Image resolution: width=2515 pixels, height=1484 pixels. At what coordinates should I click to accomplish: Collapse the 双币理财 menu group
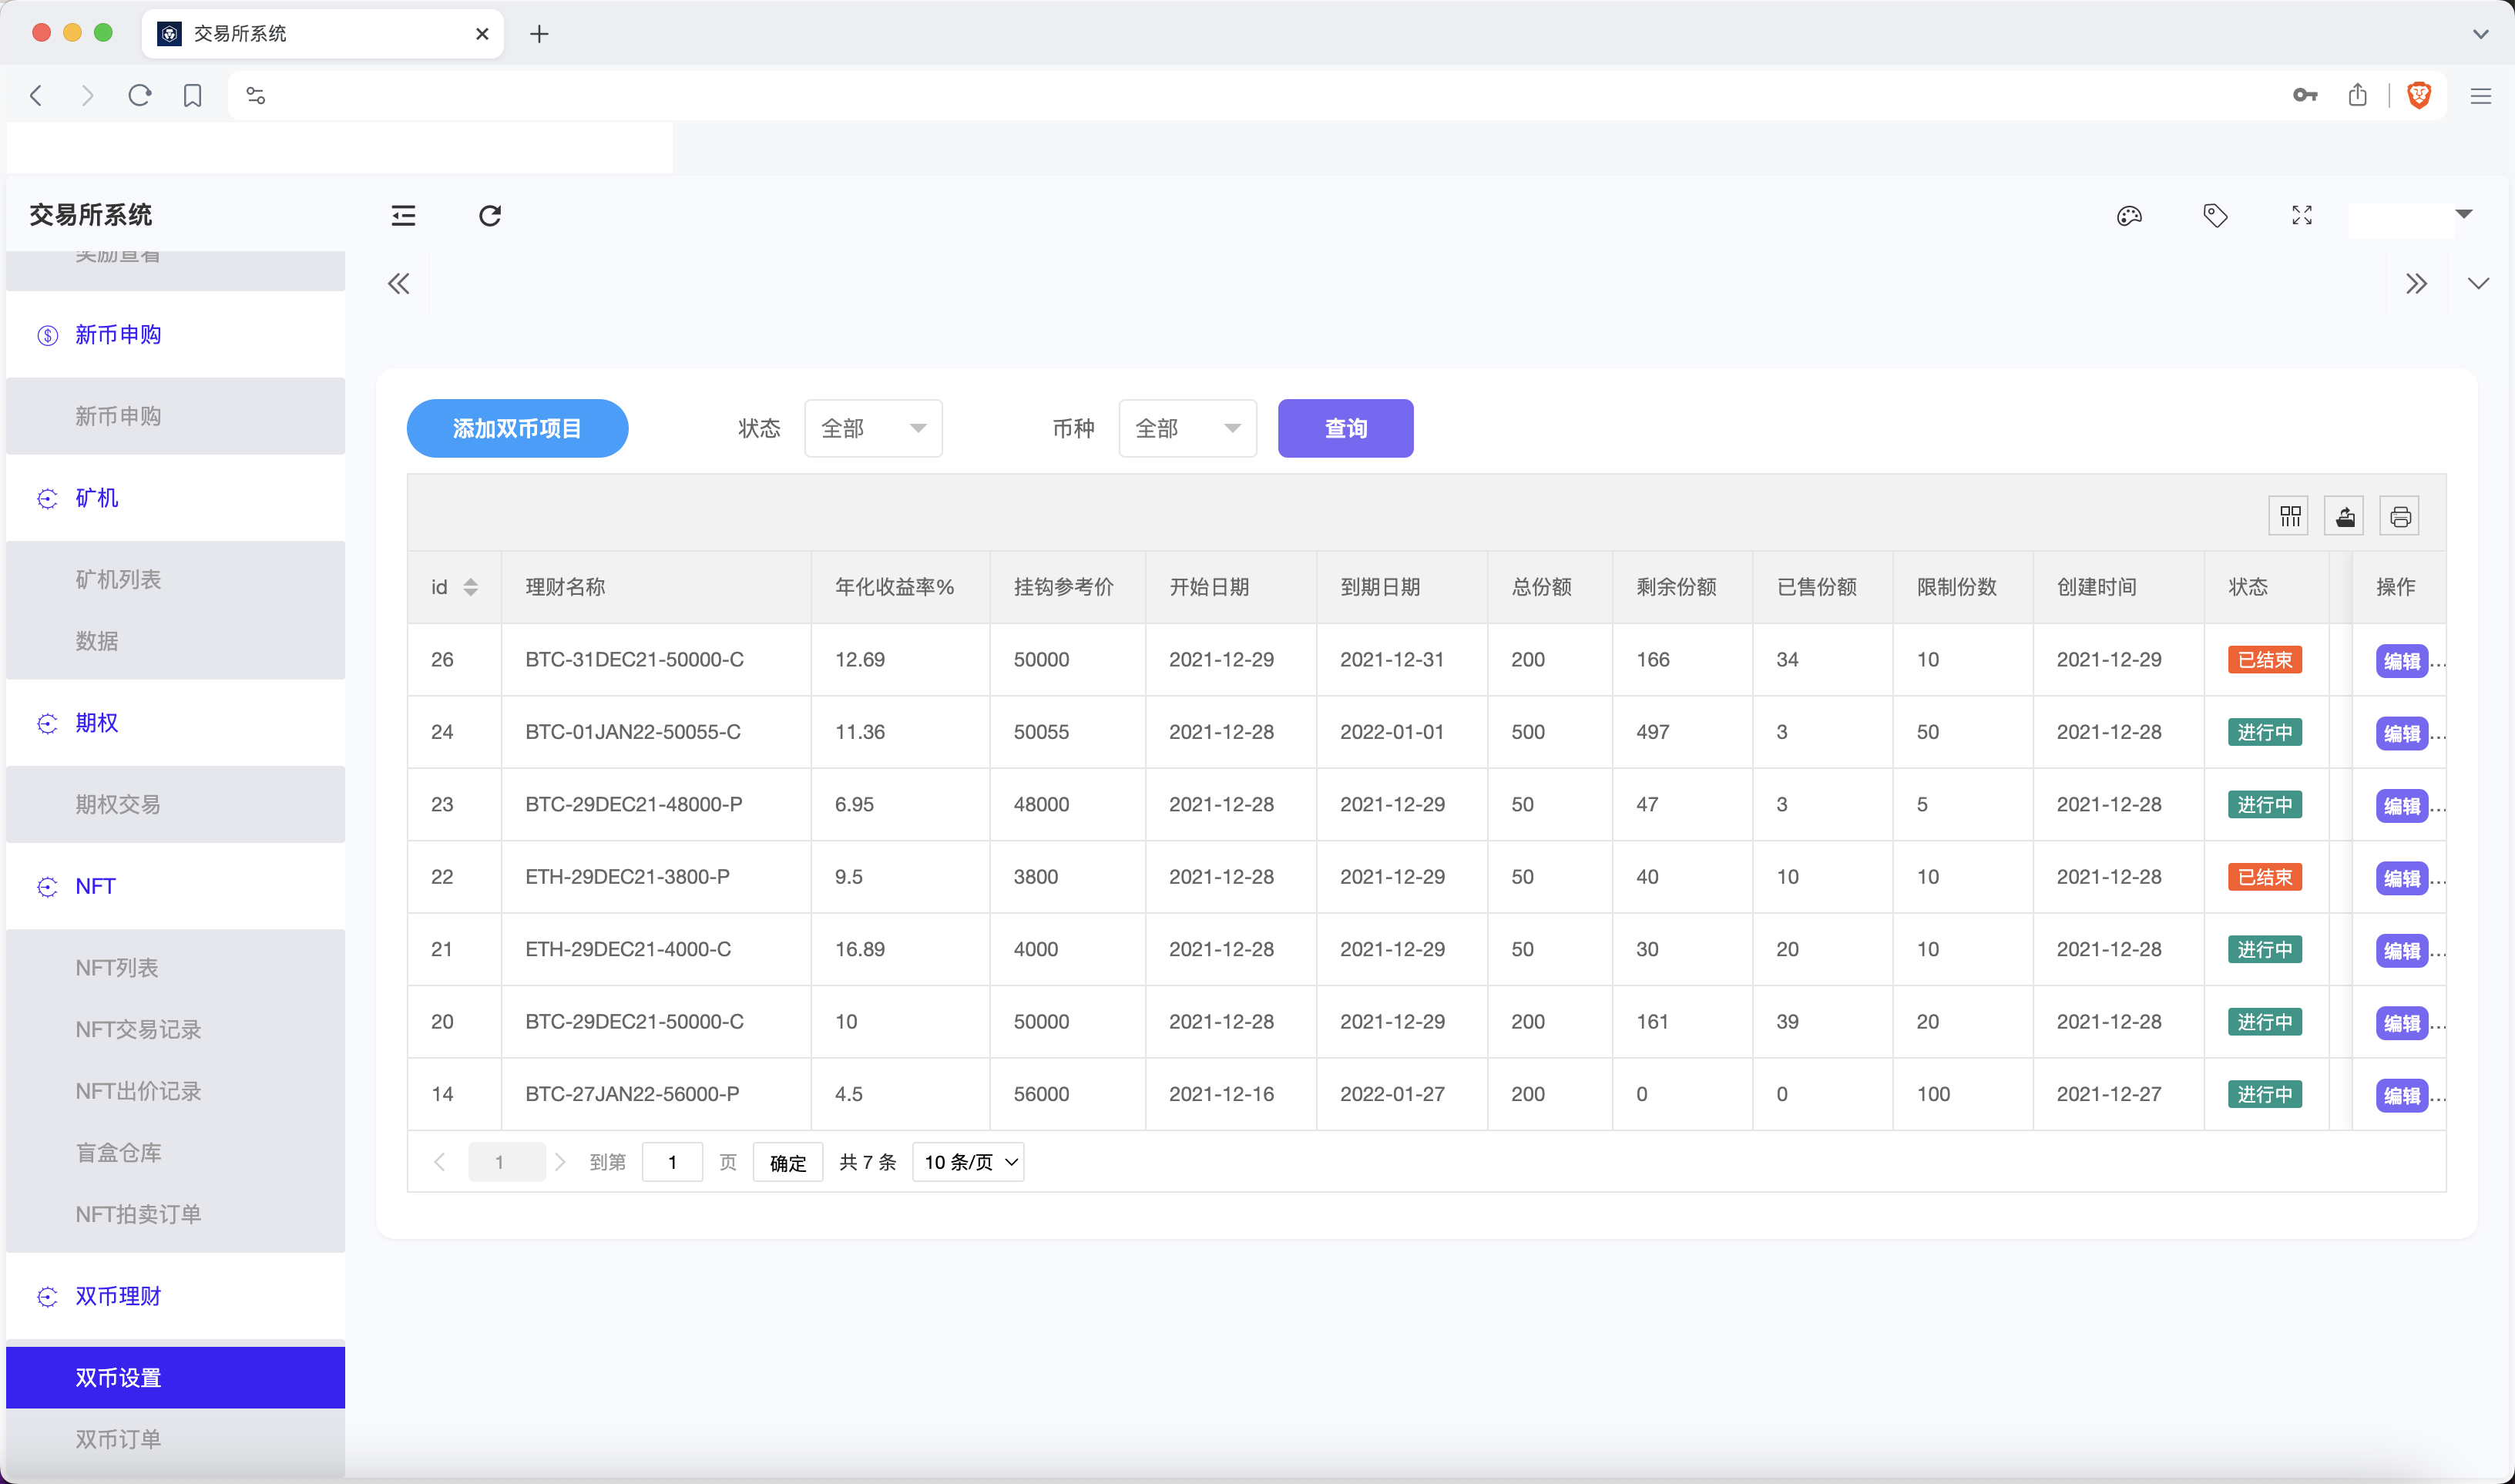click(175, 1297)
